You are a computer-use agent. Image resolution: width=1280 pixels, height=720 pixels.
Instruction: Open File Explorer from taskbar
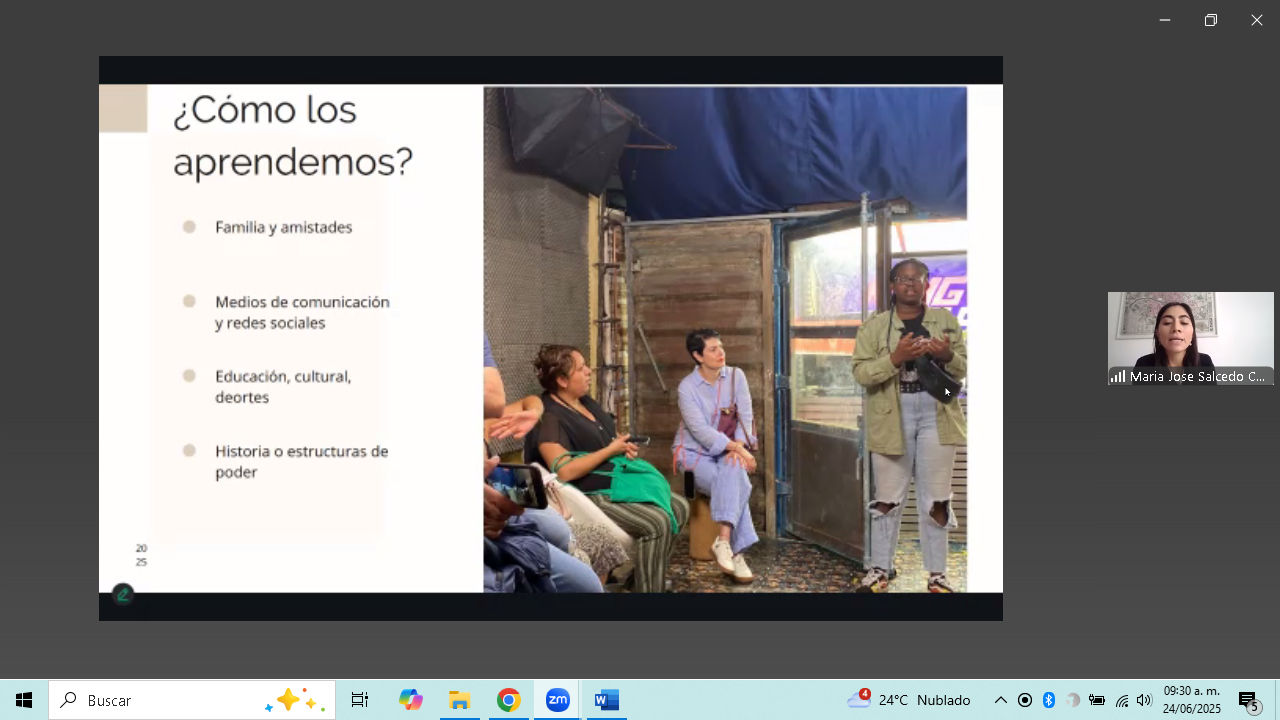(459, 700)
